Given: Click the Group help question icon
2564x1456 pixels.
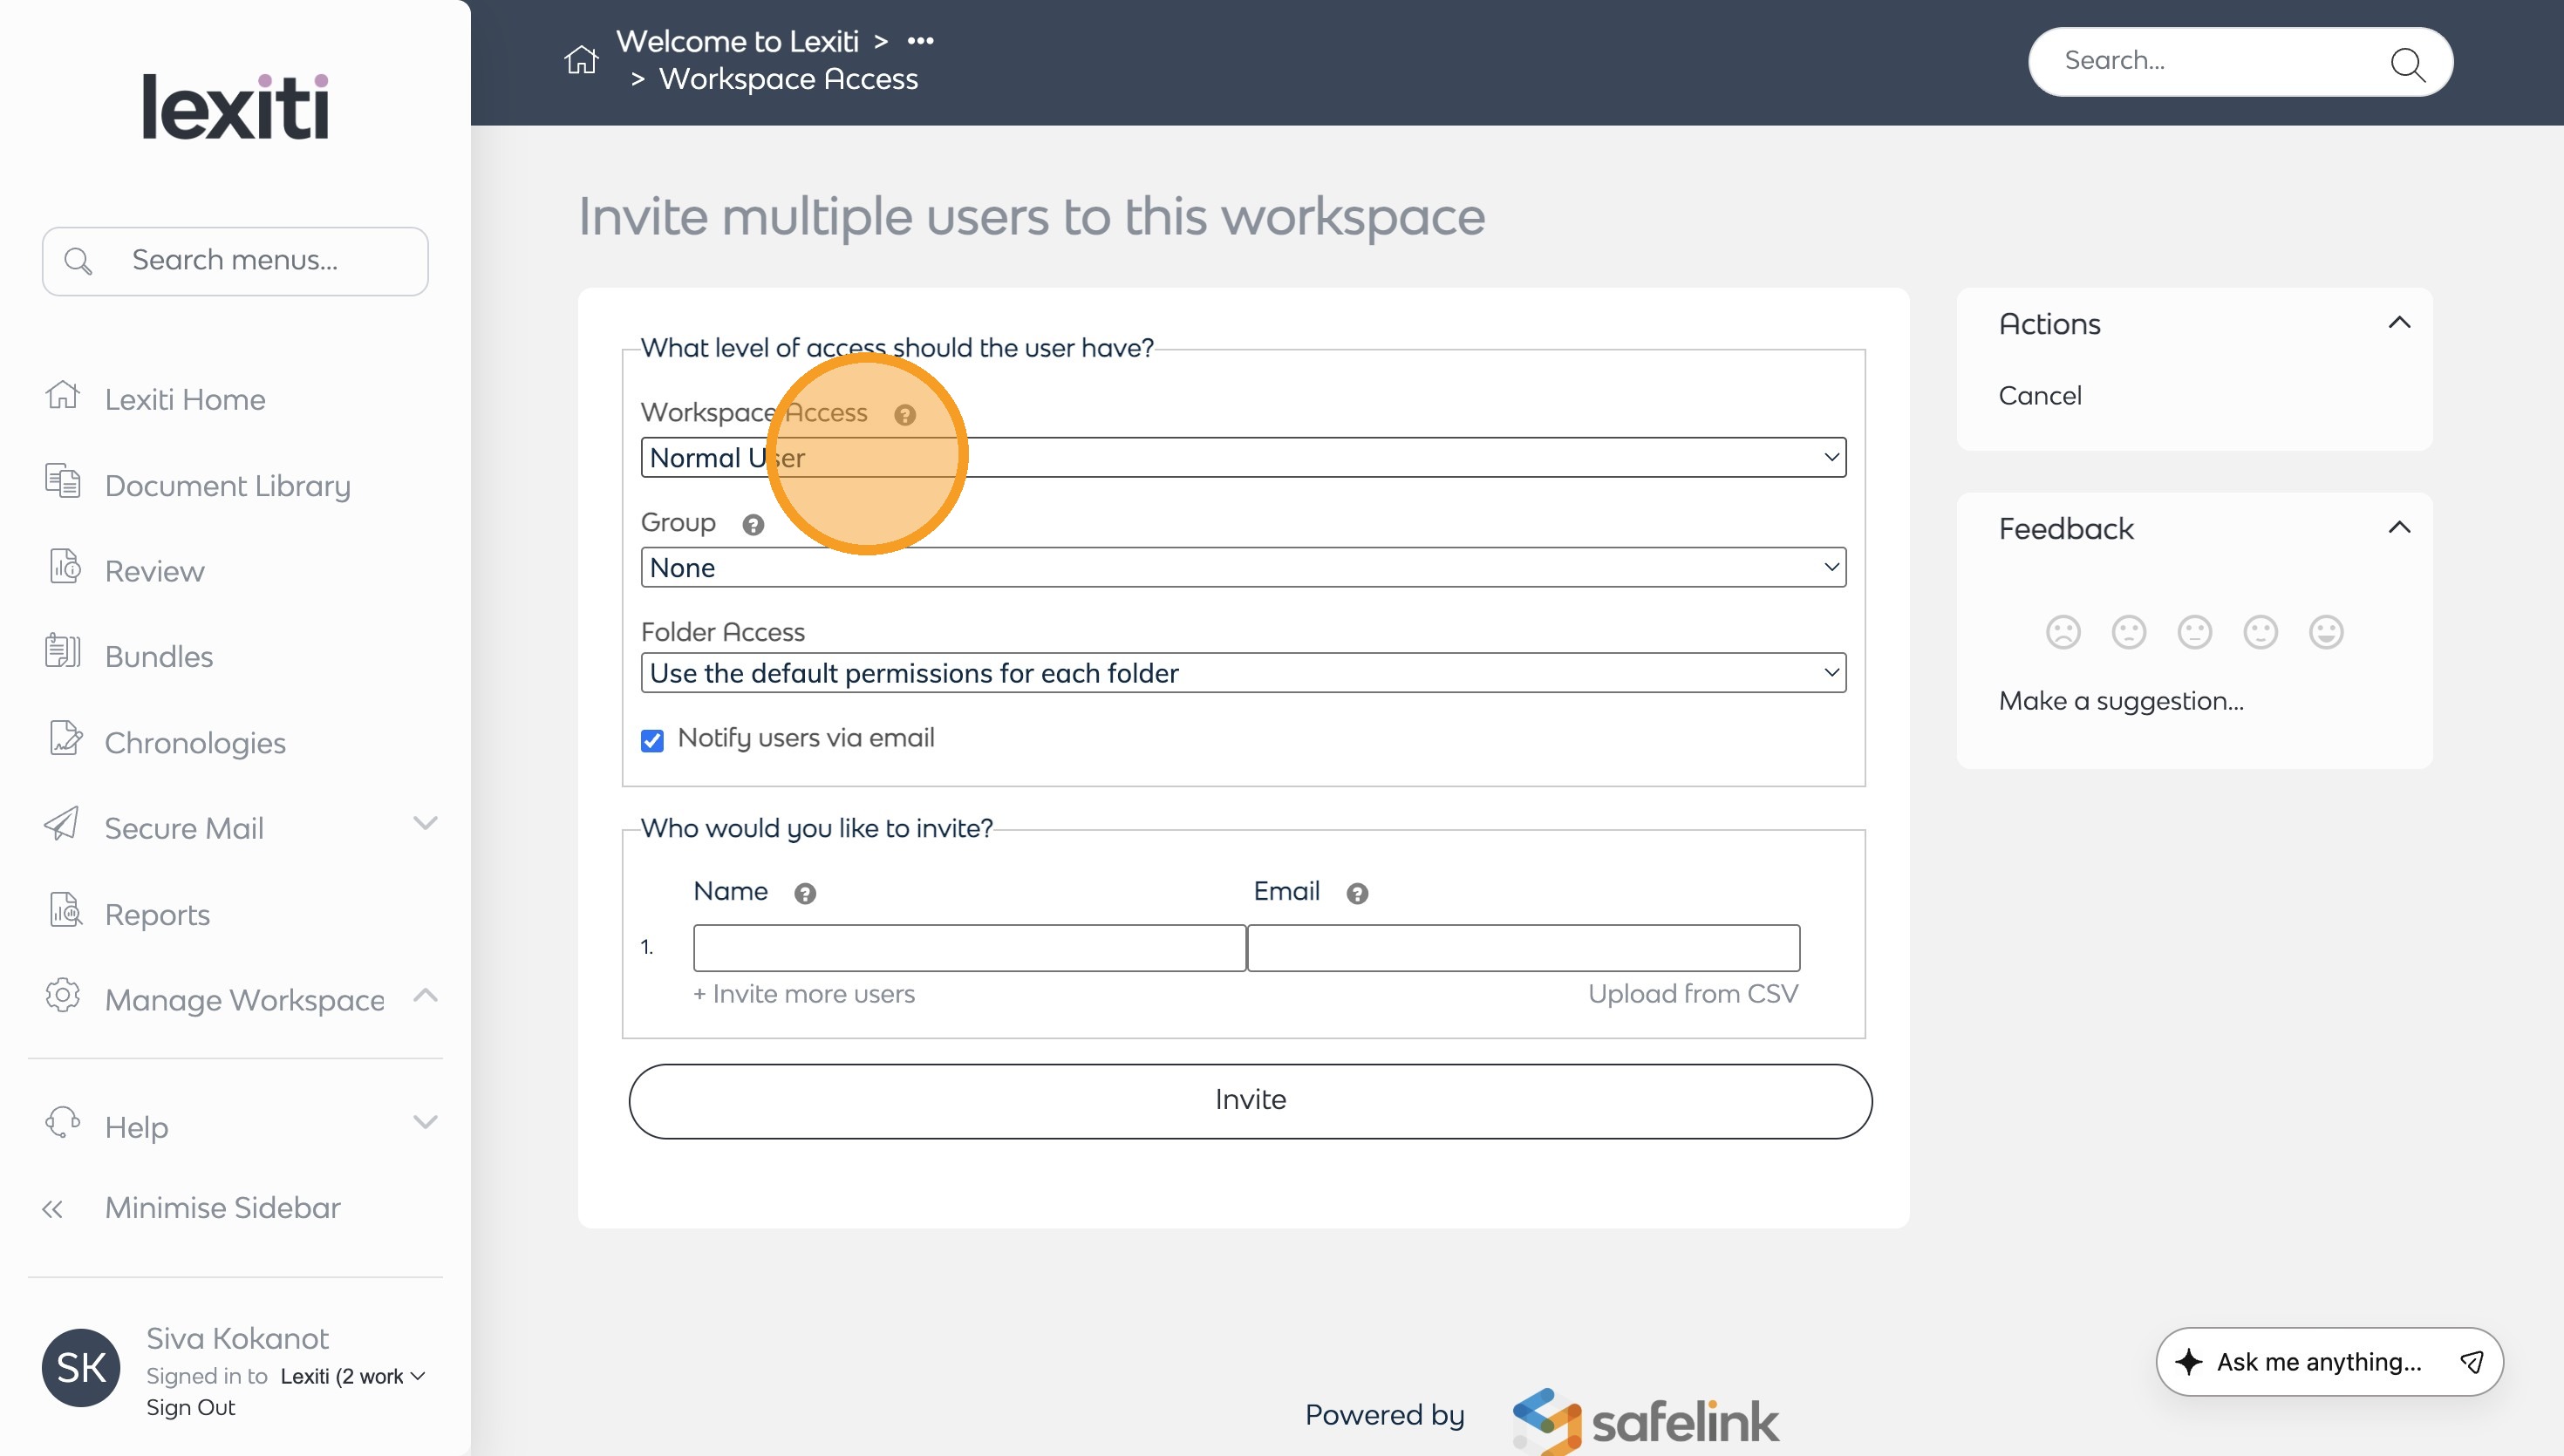Looking at the screenshot, I should 753,525.
